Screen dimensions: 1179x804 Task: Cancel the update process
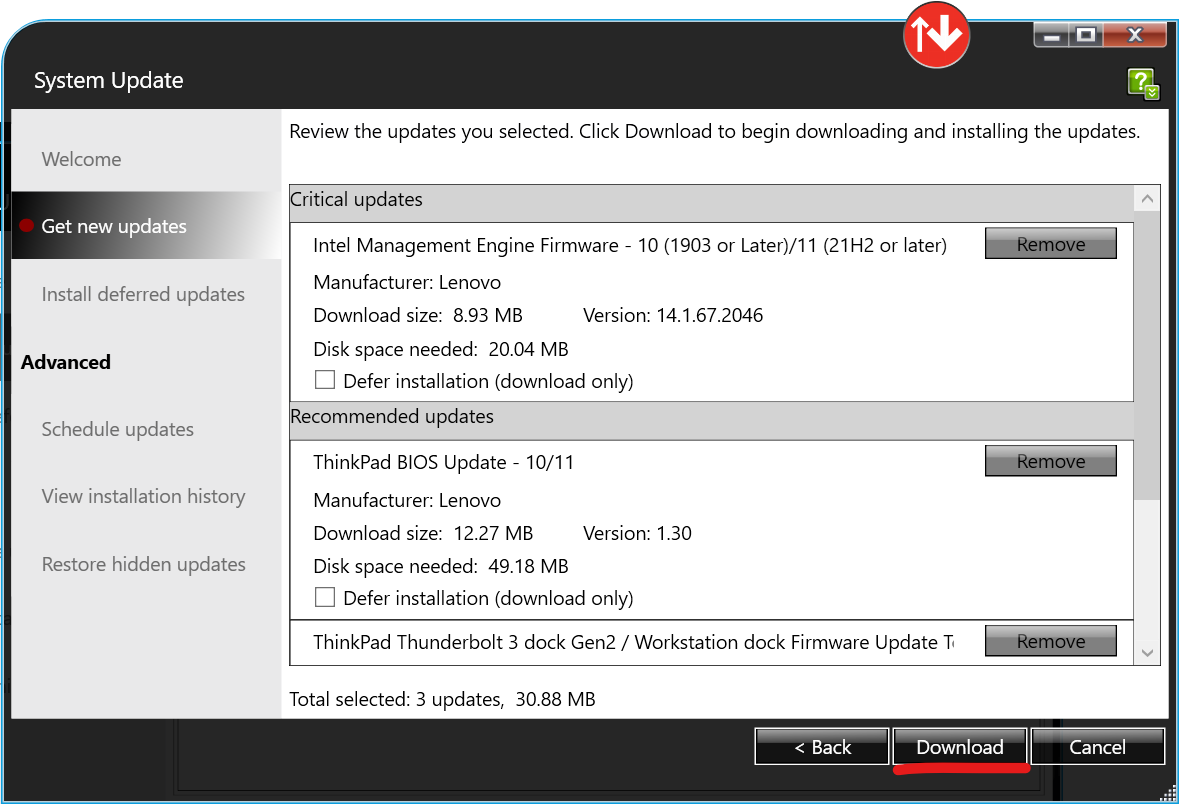tap(1098, 747)
